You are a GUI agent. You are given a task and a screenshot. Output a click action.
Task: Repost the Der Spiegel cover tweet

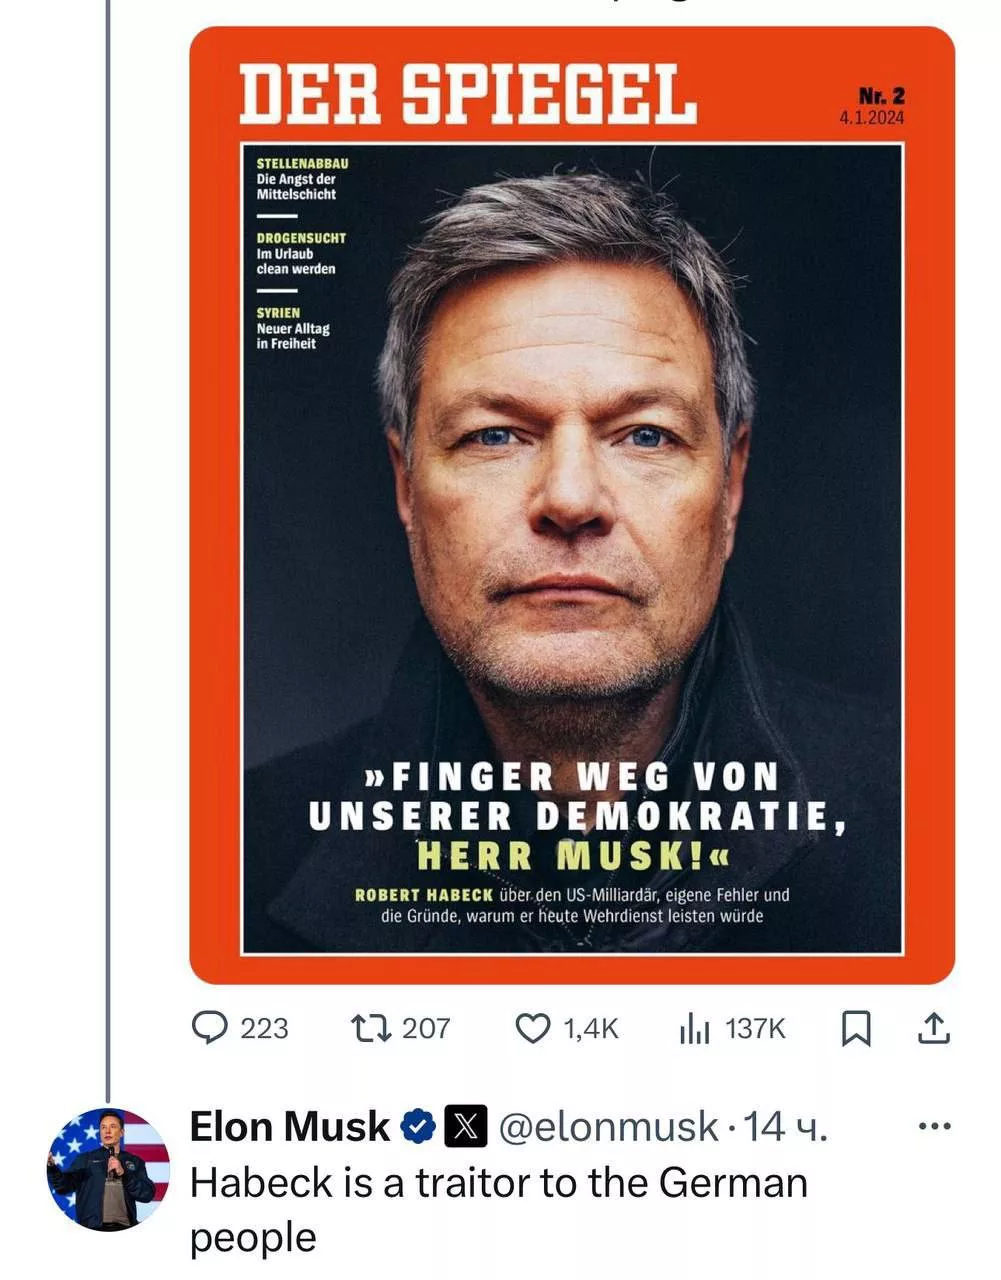point(373,1027)
